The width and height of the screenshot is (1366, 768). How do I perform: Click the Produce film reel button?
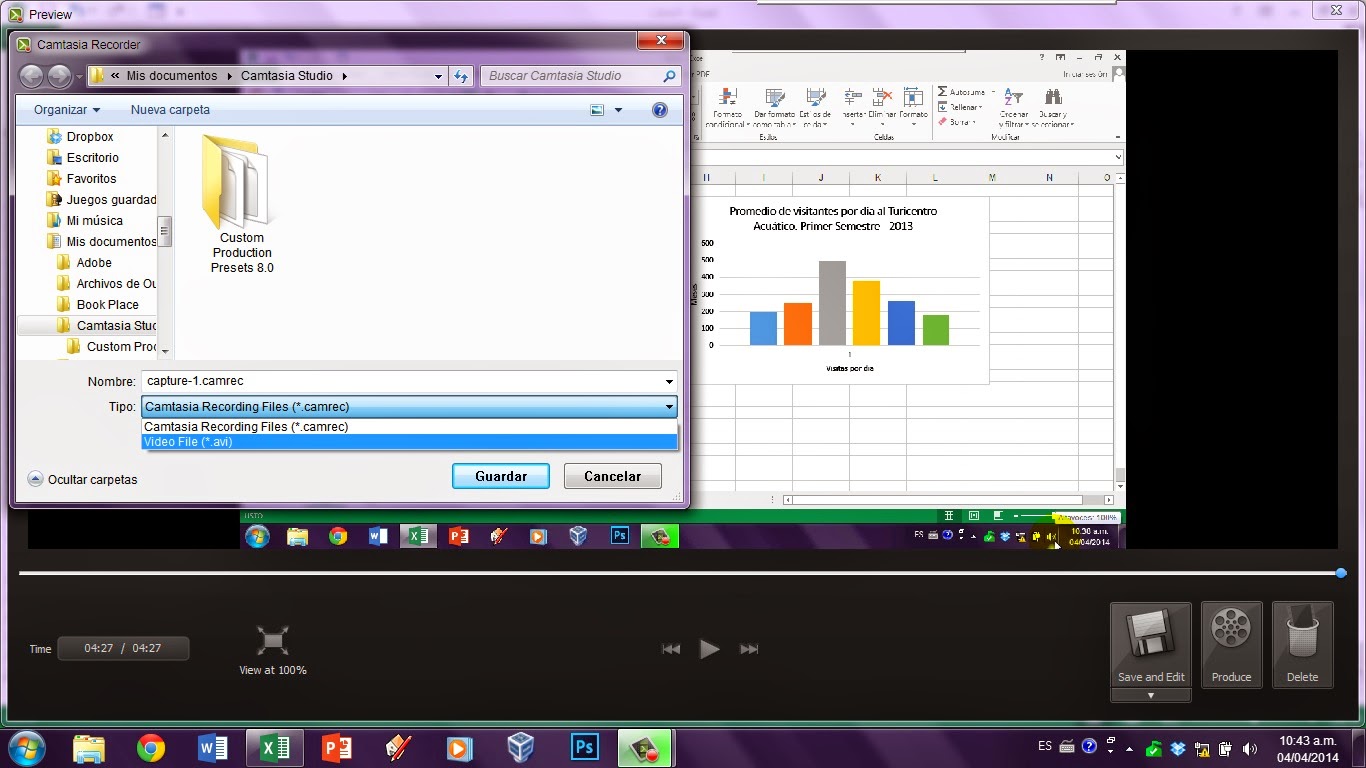[x=1231, y=645]
